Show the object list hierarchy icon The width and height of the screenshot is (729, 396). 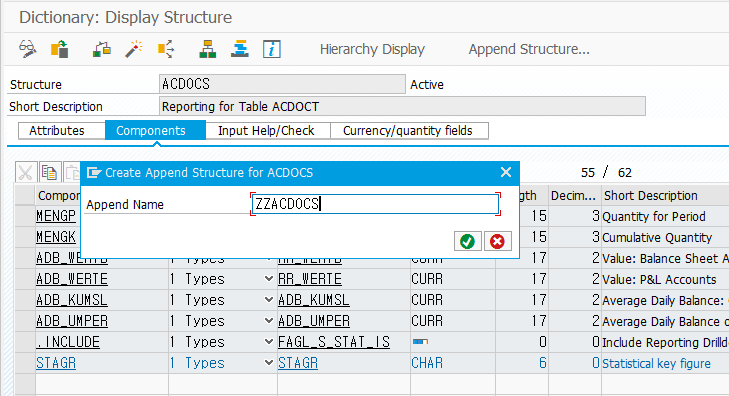[x=207, y=49]
